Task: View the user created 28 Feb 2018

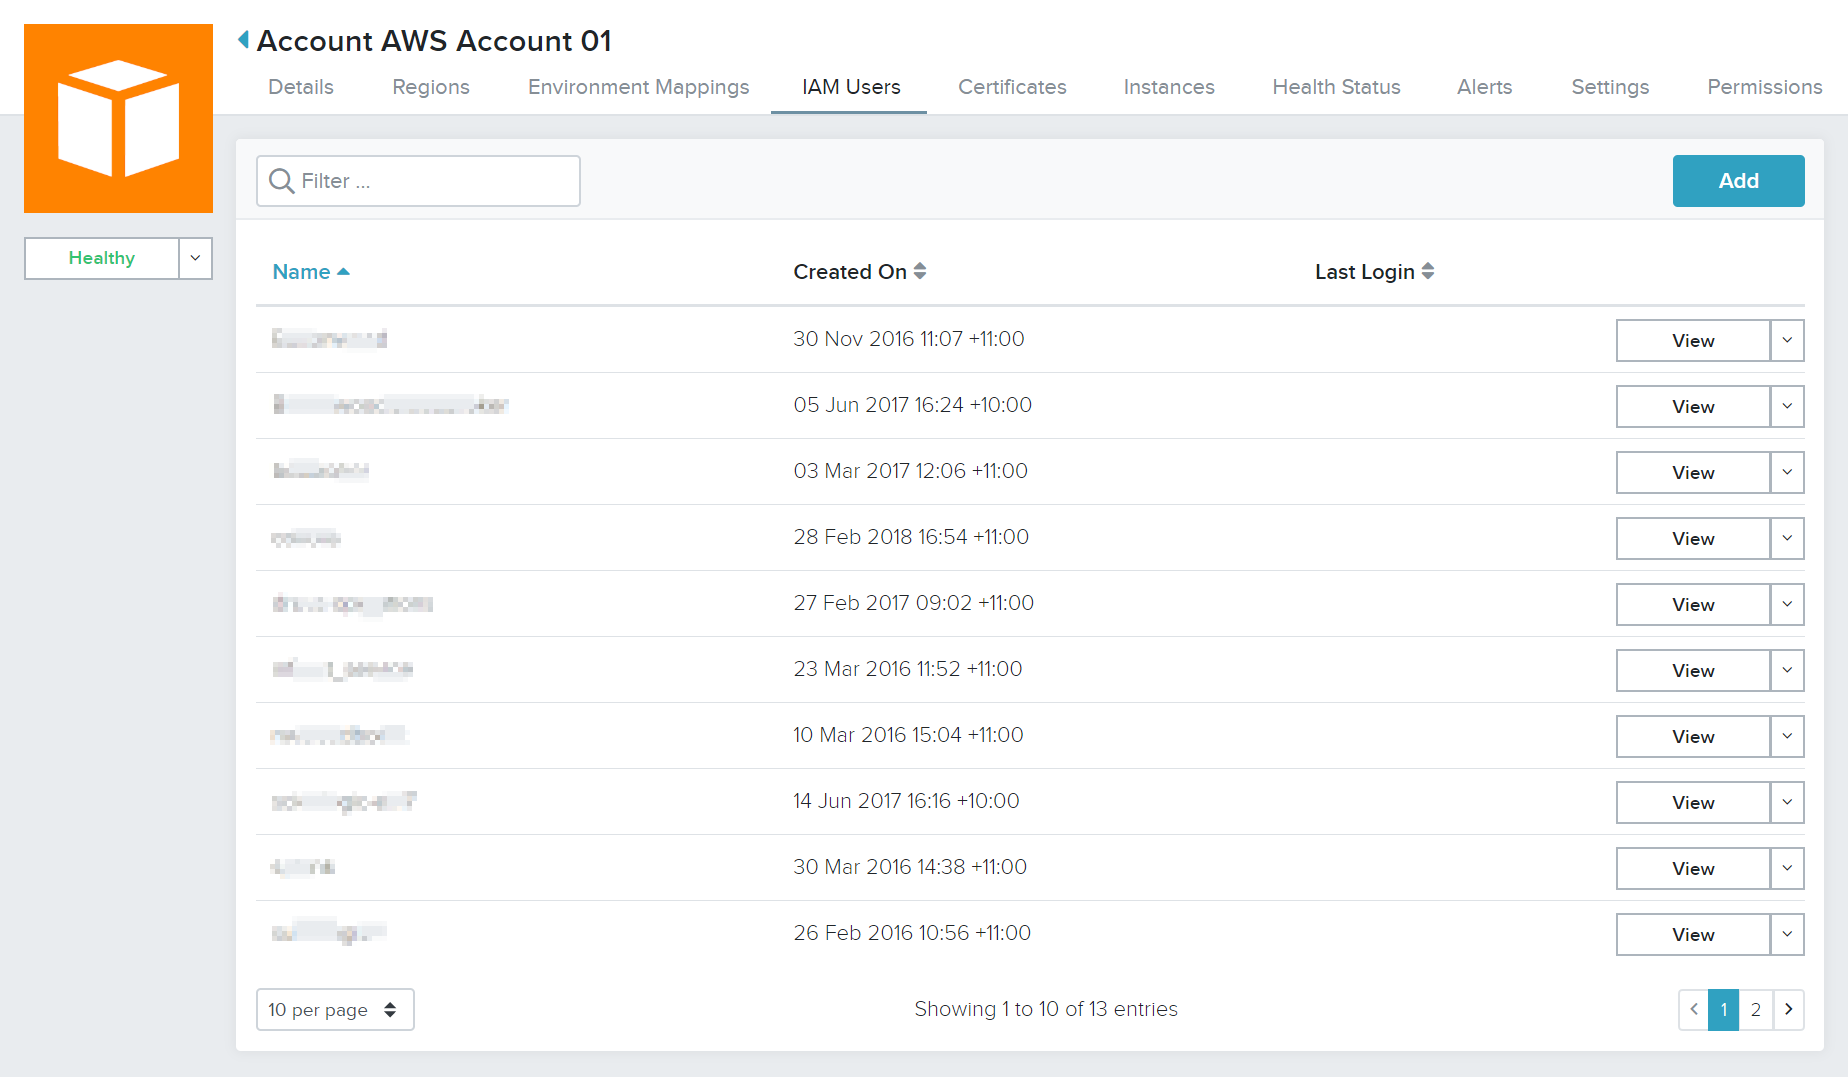Action: [x=1693, y=539]
